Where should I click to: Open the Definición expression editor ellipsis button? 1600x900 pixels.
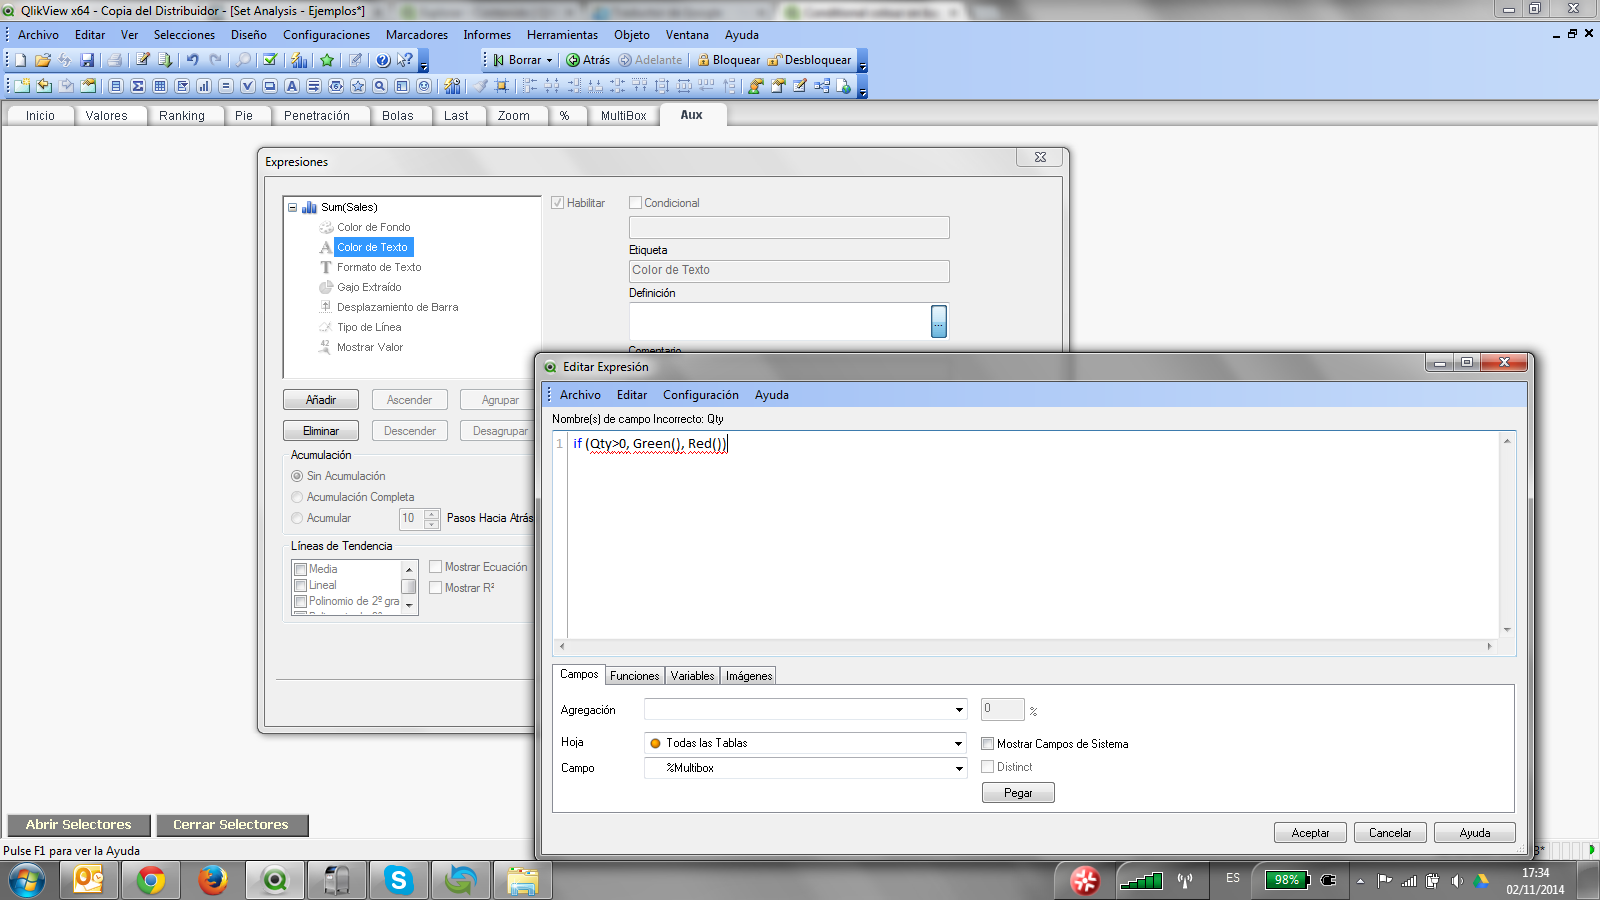[x=939, y=321]
